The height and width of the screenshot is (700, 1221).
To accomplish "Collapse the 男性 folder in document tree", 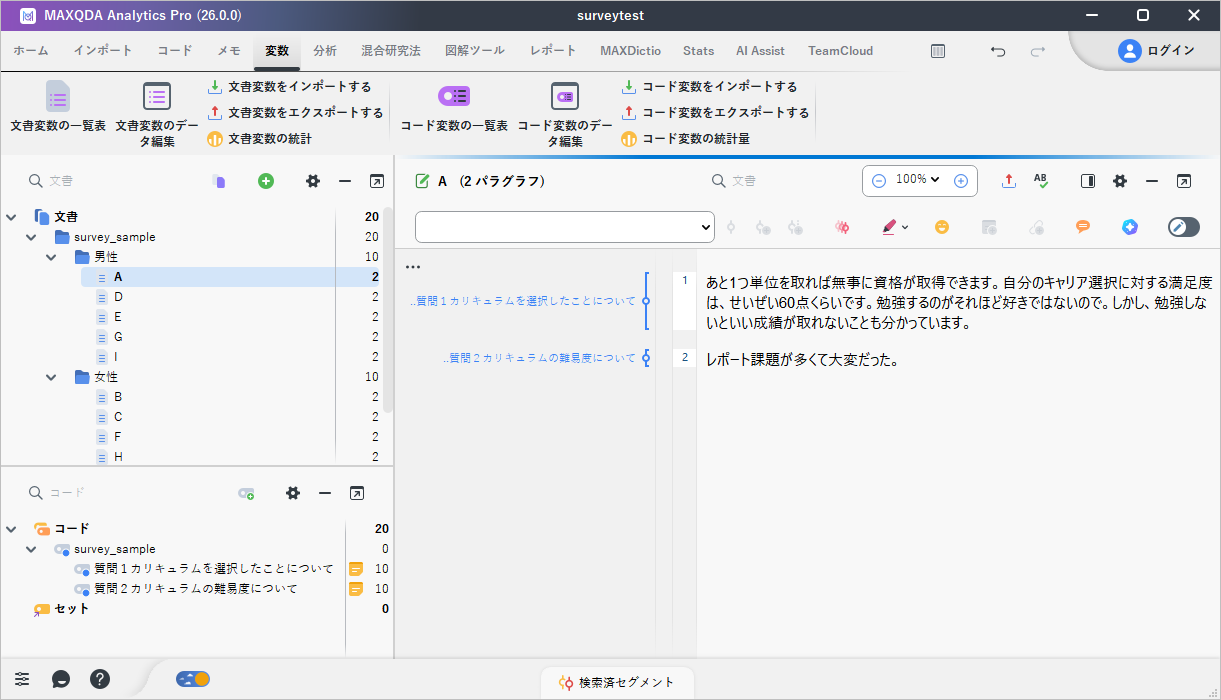I will pyautogui.click(x=51, y=257).
